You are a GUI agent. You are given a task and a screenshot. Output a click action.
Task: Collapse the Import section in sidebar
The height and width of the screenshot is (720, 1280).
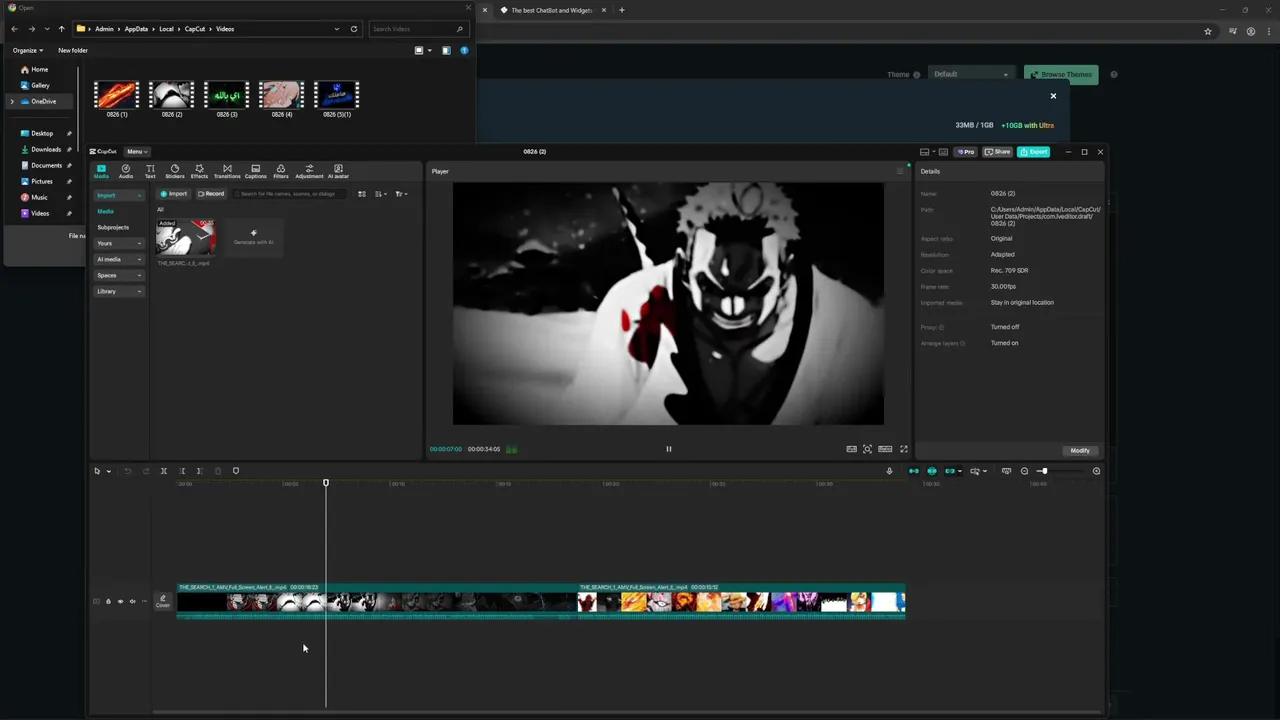click(x=119, y=195)
